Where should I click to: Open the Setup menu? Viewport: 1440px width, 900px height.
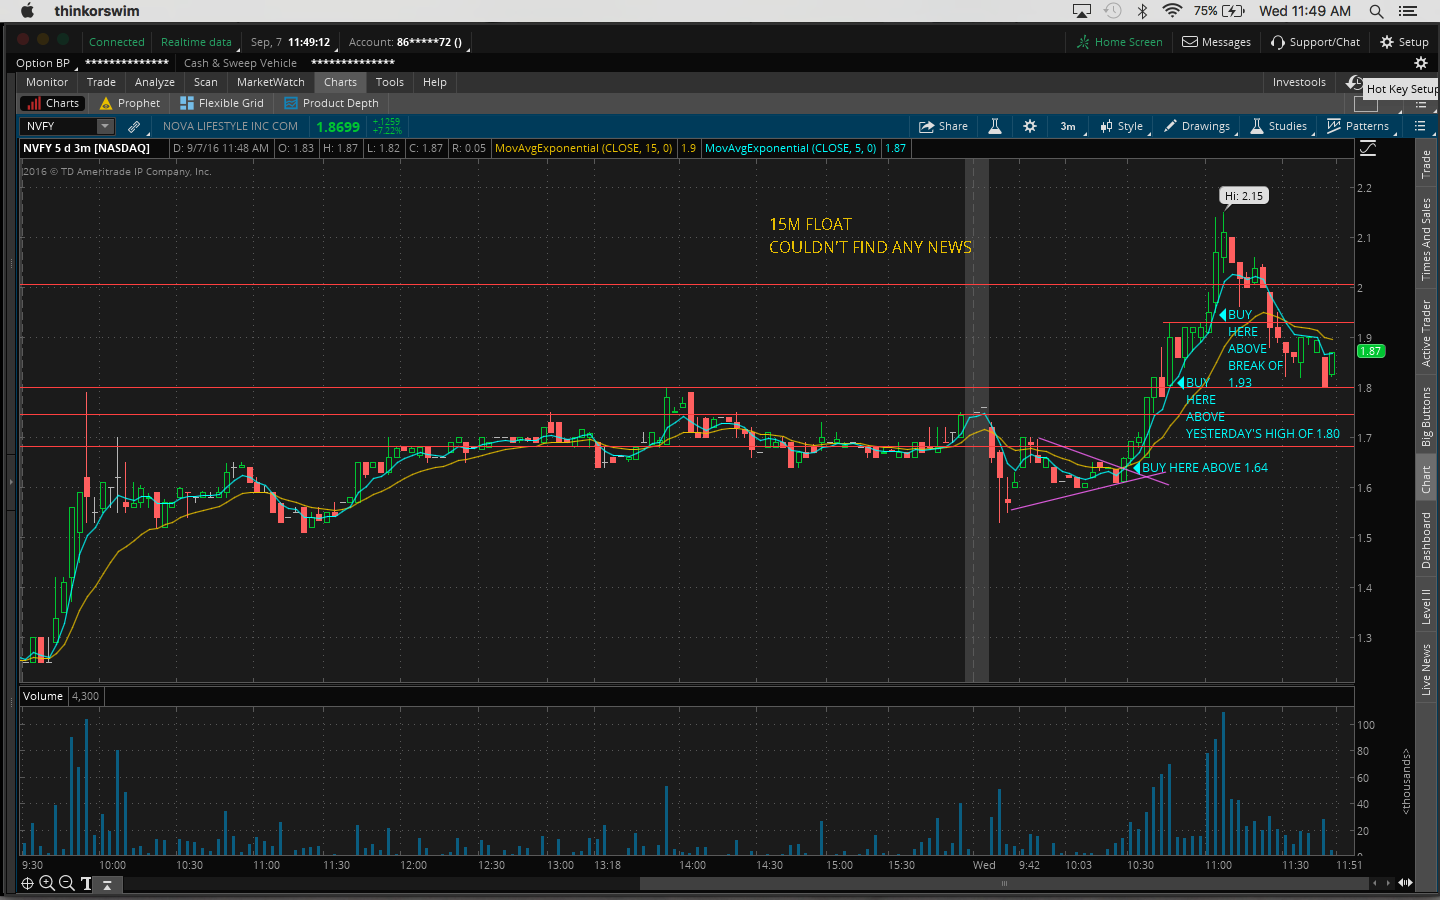pos(1404,42)
